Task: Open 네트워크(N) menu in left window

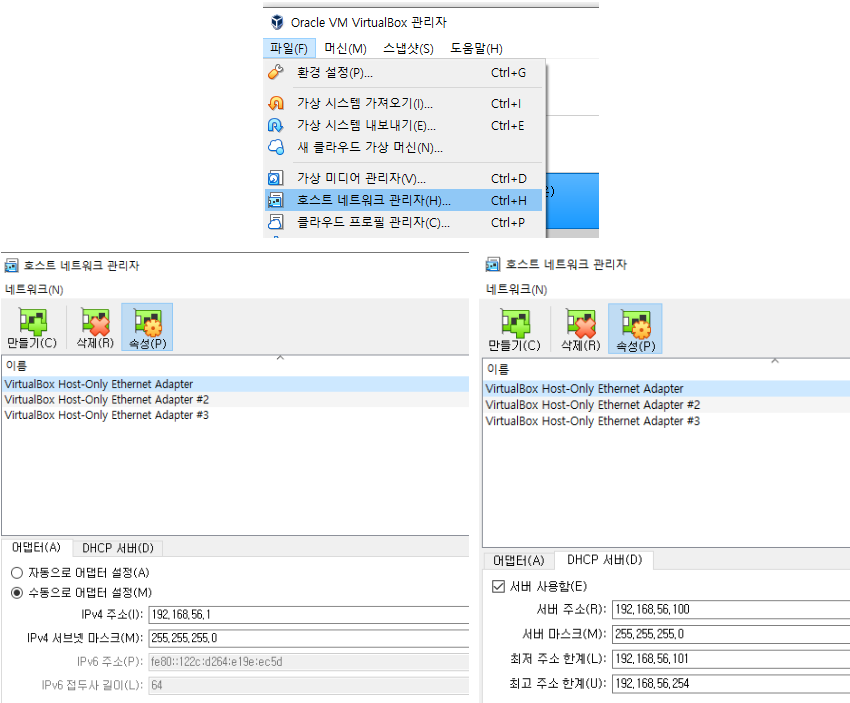Action: [34, 289]
